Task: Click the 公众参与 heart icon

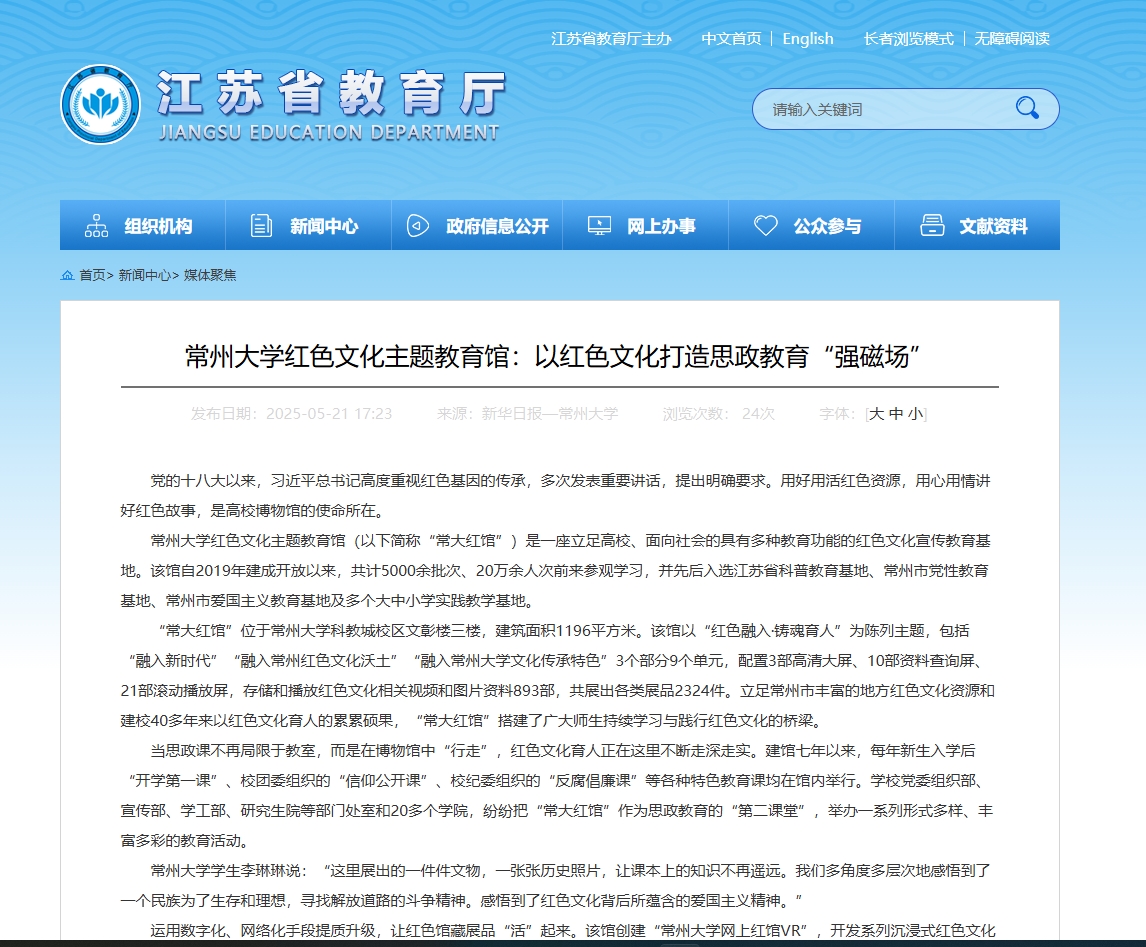Action: 766,226
